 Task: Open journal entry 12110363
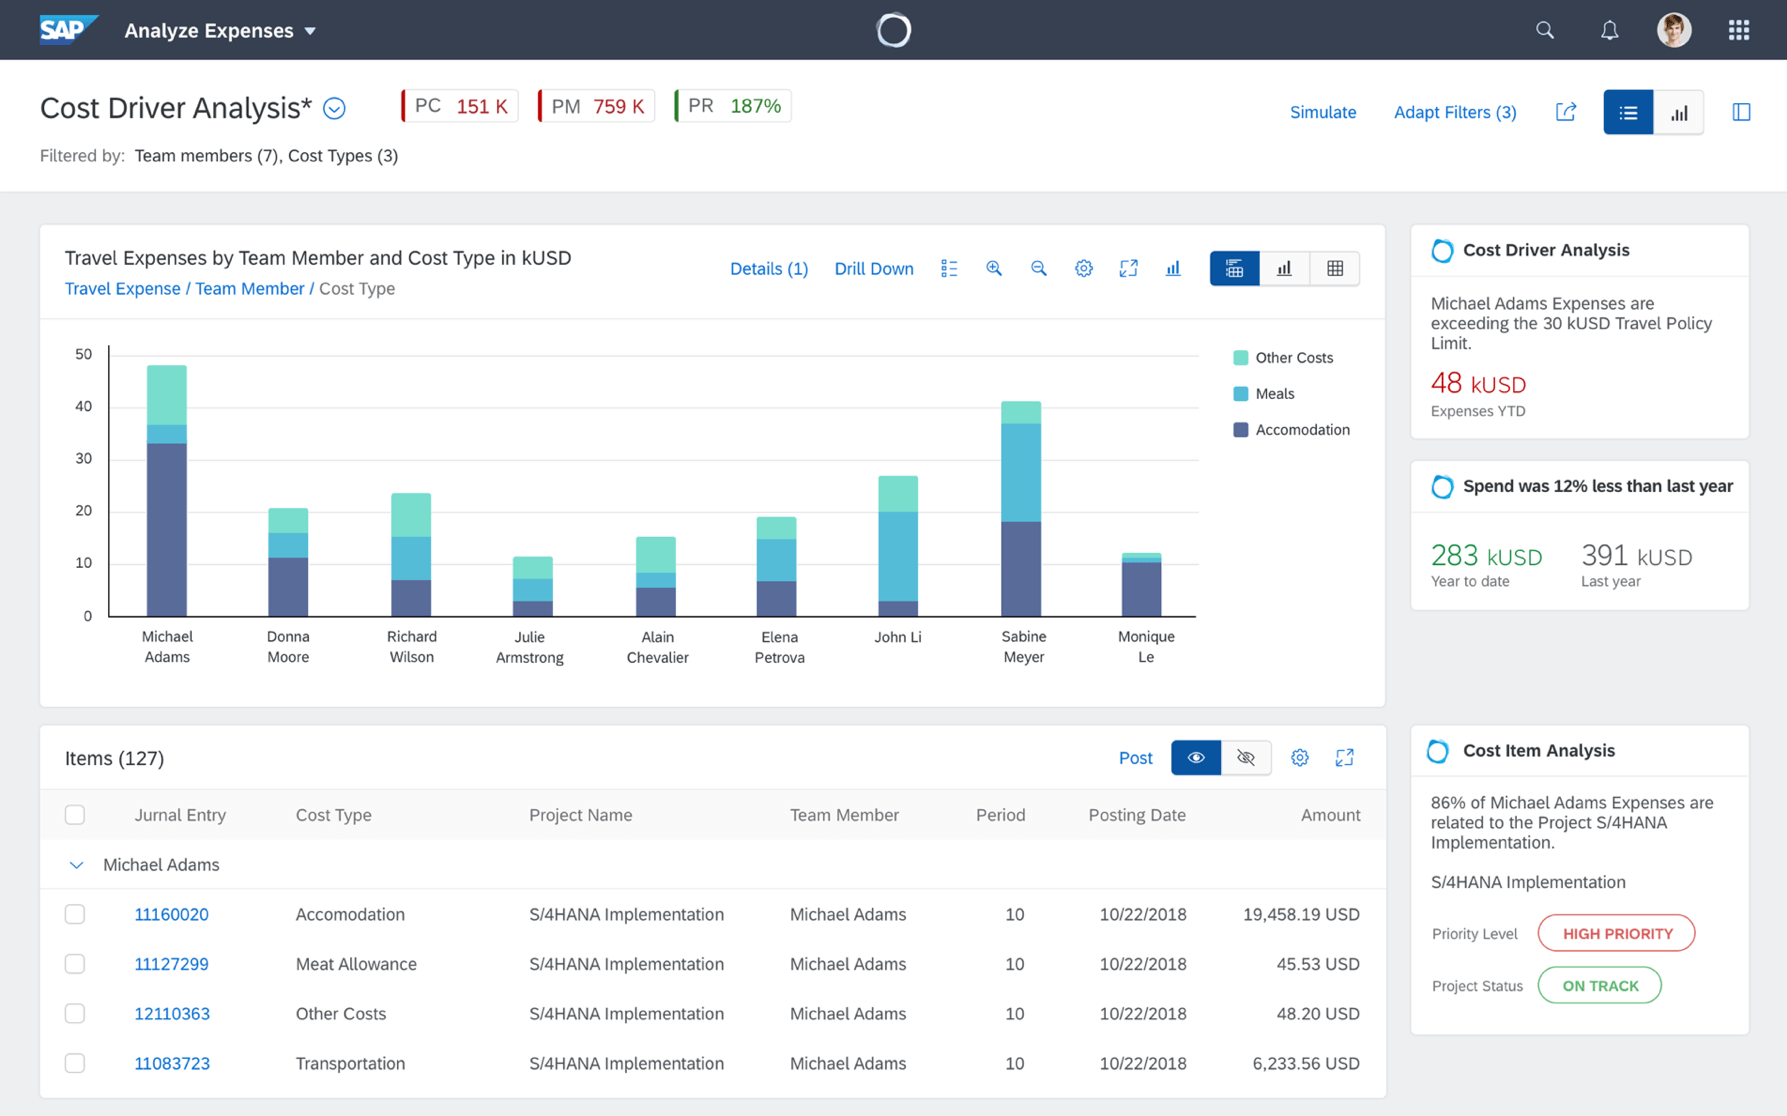coord(172,1013)
